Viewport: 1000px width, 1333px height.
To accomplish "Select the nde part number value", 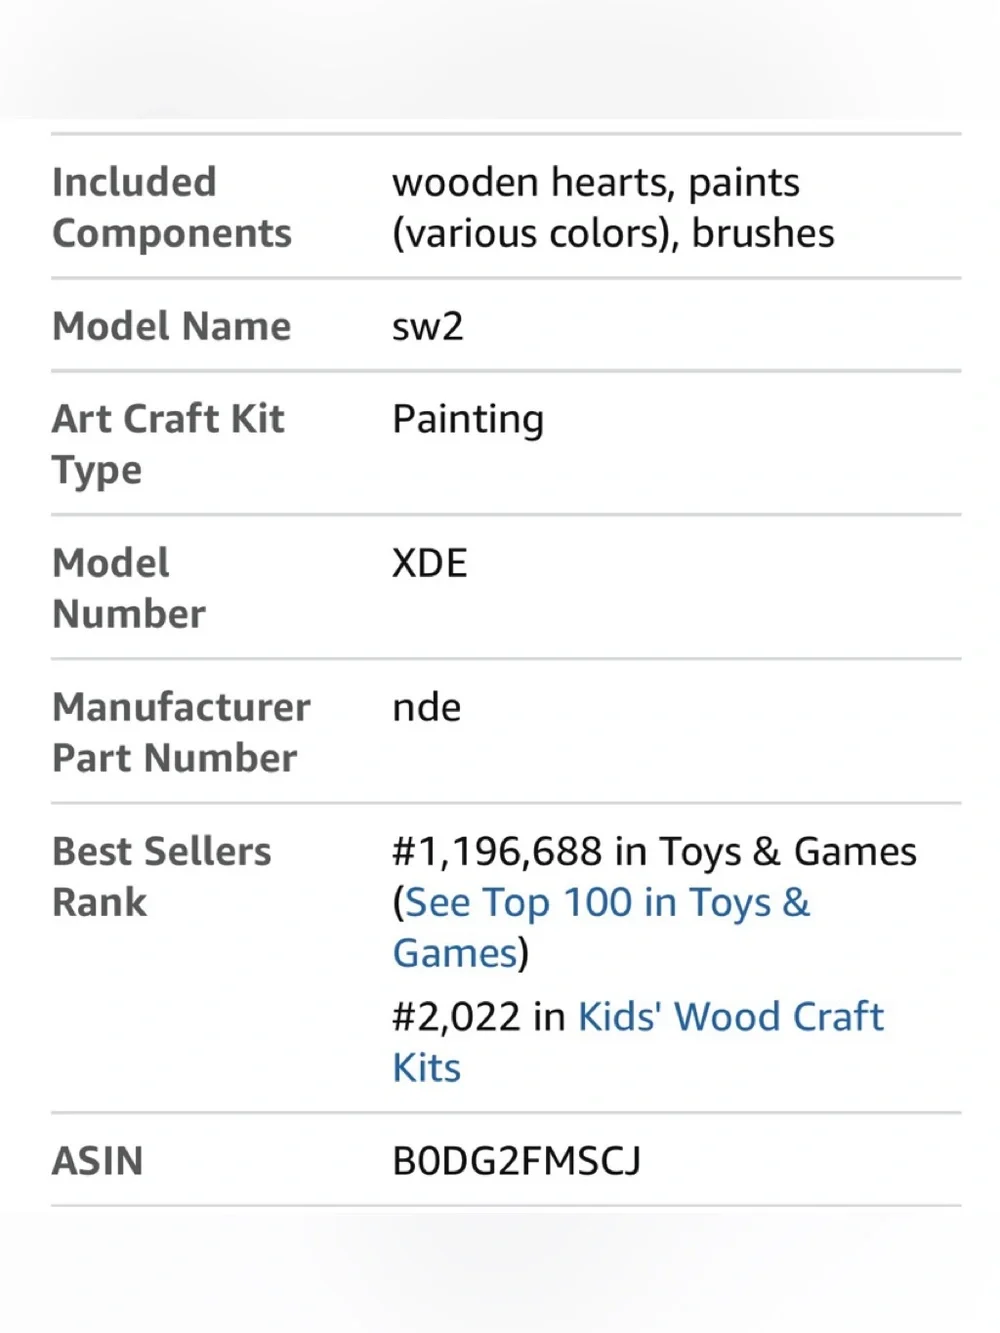I will 426,707.
